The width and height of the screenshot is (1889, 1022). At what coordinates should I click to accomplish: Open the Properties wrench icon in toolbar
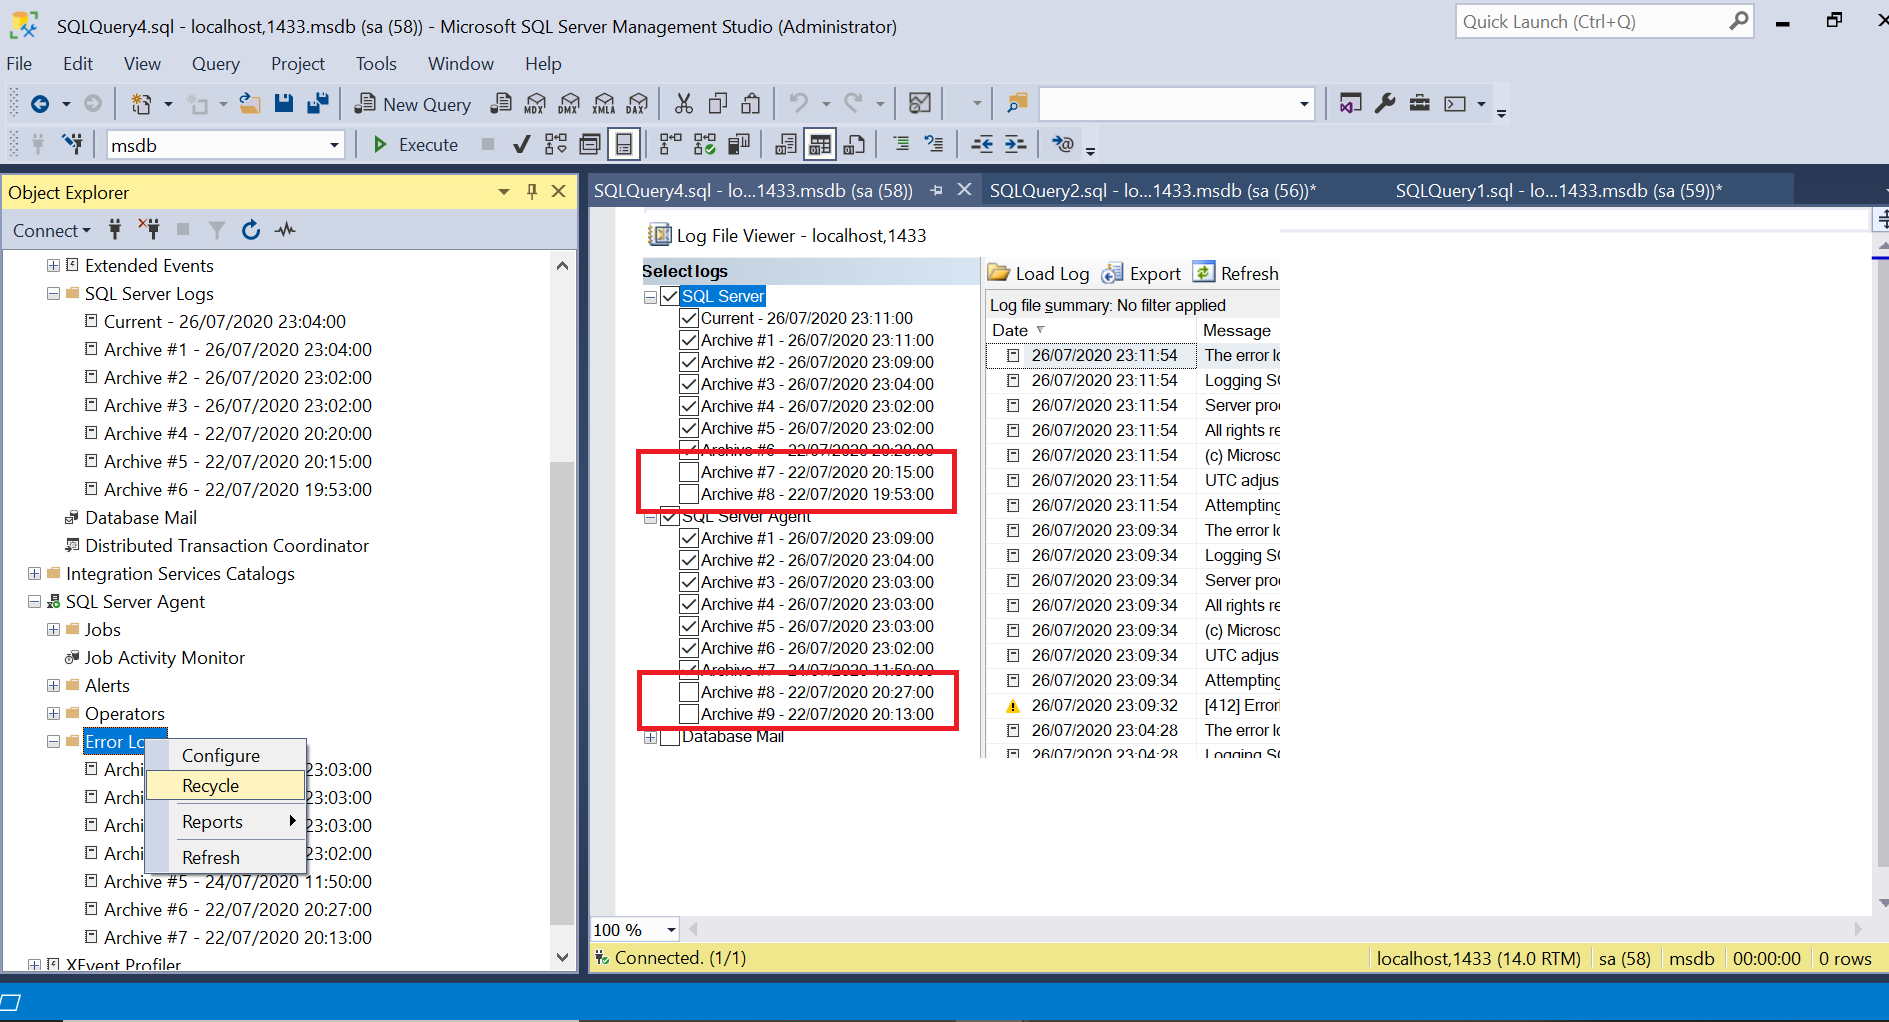click(1385, 104)
